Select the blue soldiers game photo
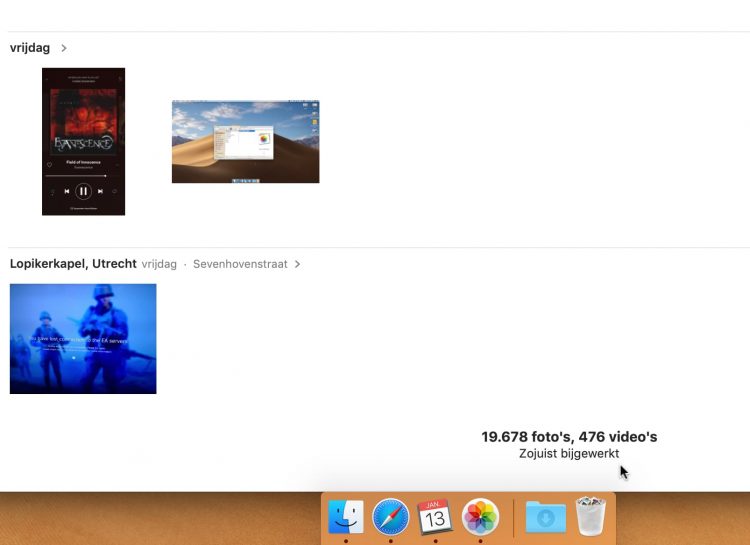Screen dimensions: 750x545 click(83, 338)
